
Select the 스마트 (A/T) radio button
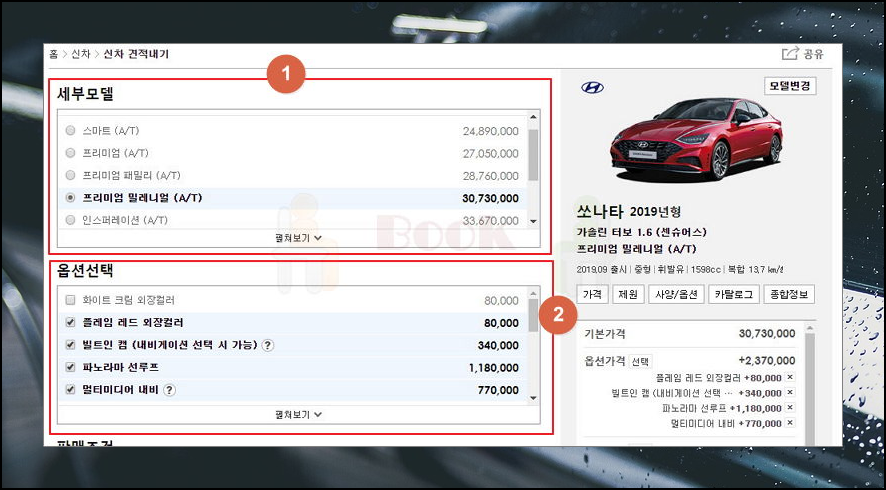click(x=70, y=131)
